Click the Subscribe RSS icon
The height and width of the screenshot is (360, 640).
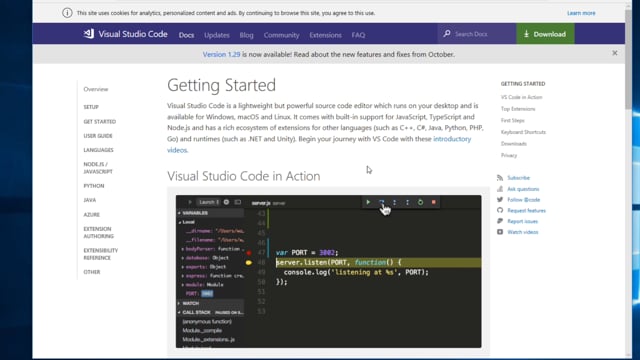click(500, 178)
